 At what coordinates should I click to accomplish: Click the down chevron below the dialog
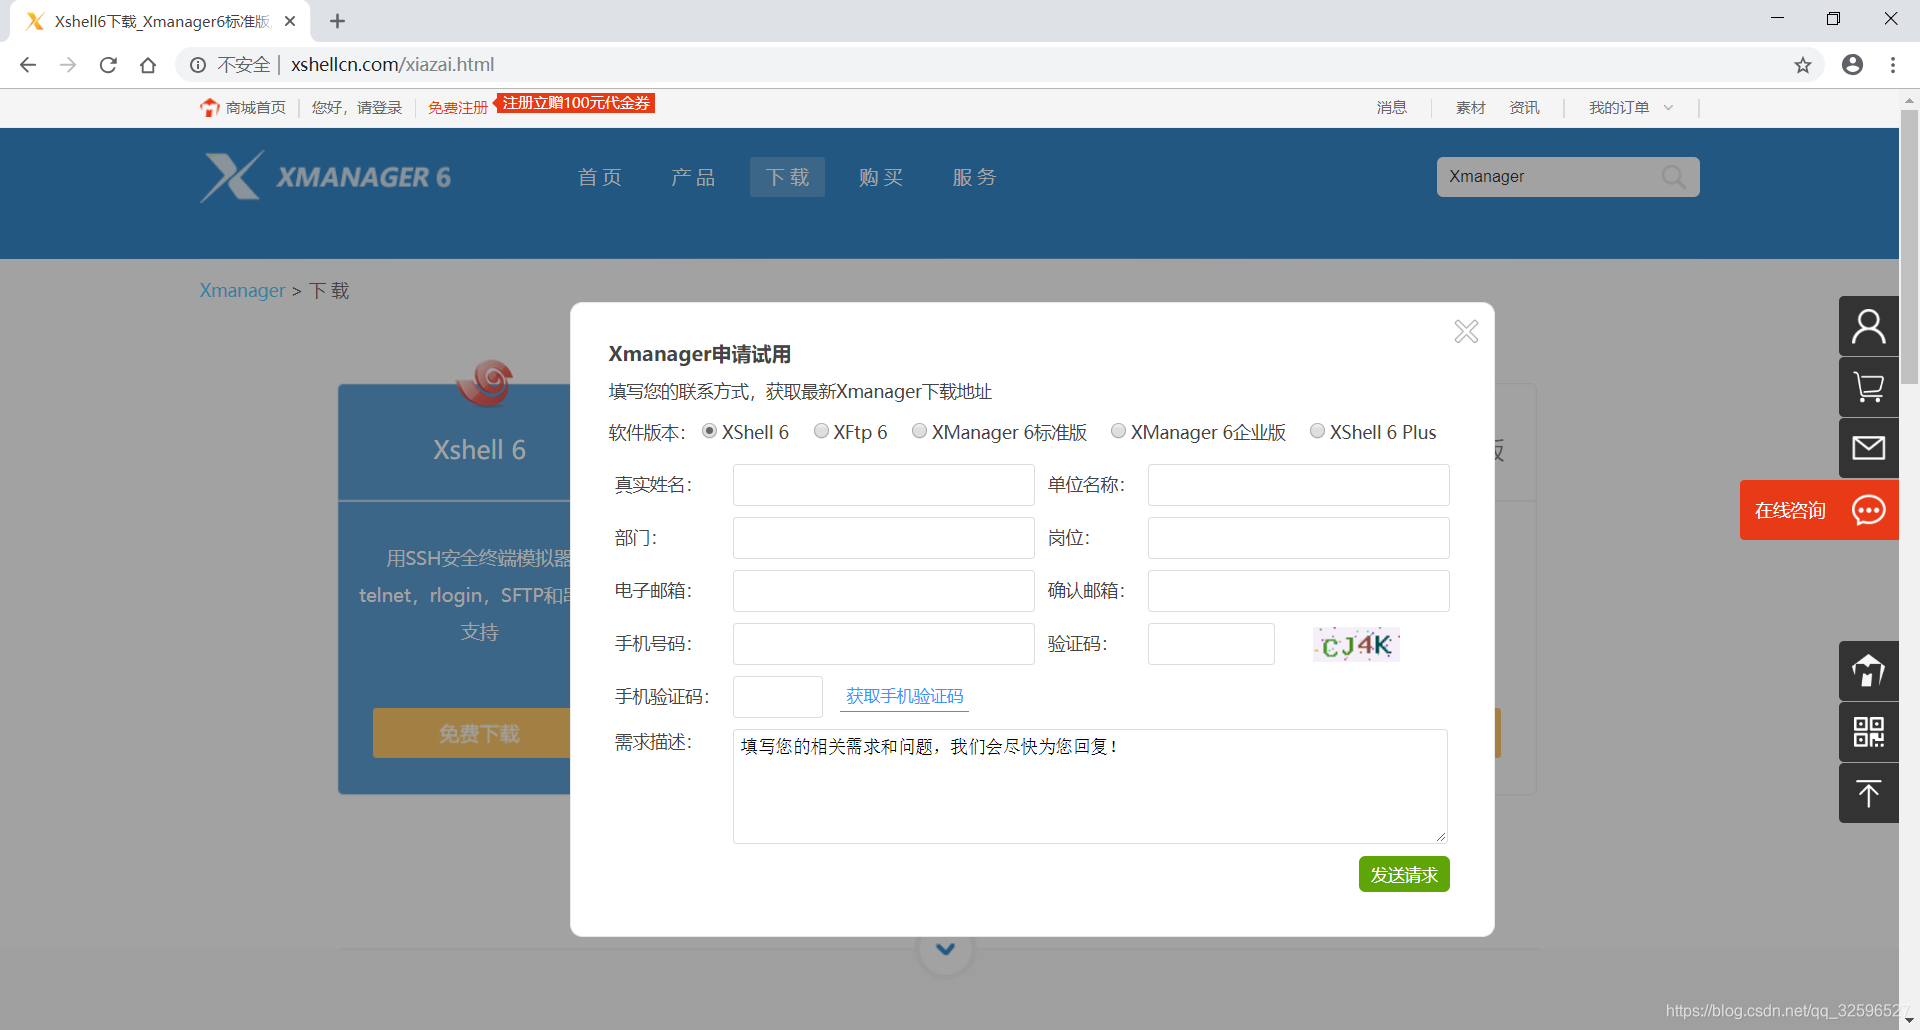coord(944,947)
